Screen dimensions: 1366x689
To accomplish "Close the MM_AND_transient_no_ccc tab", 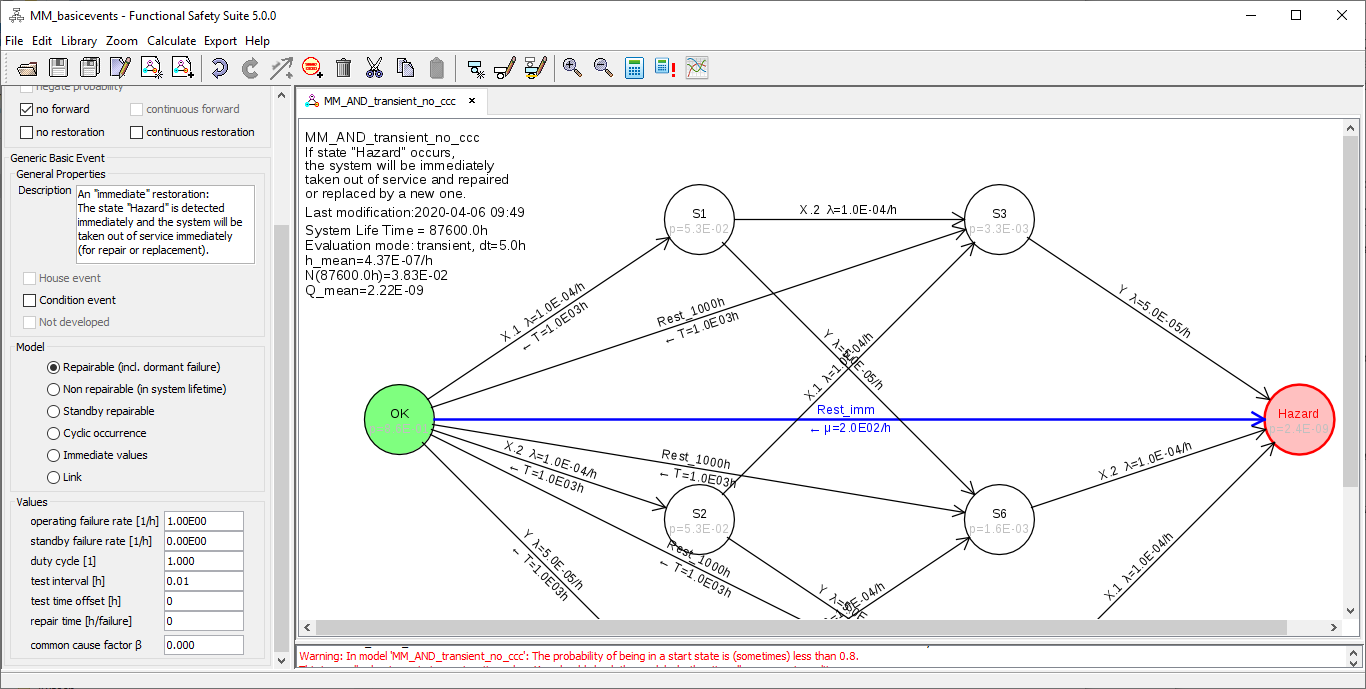I will point(472,101).
